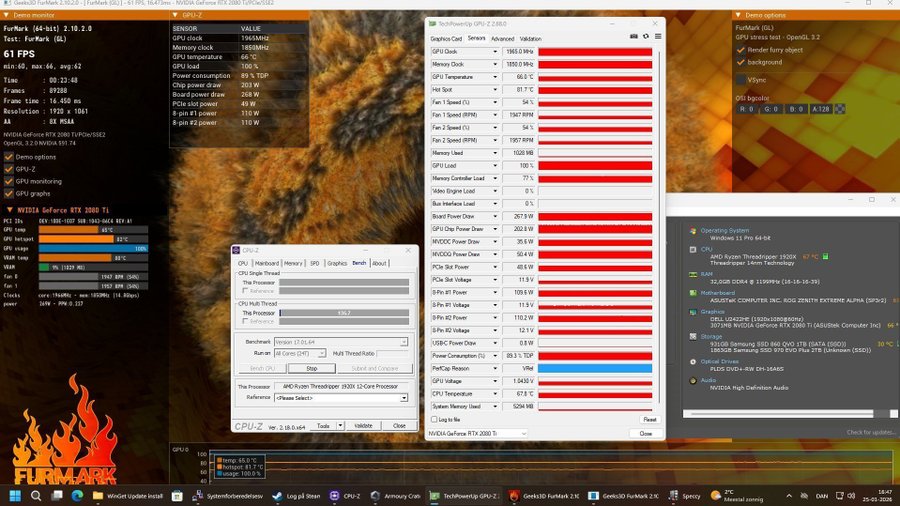Screen dimensions: 900x506
Task: Open the Mainboard tab in CPU-Z
Action: coord(267,263)
